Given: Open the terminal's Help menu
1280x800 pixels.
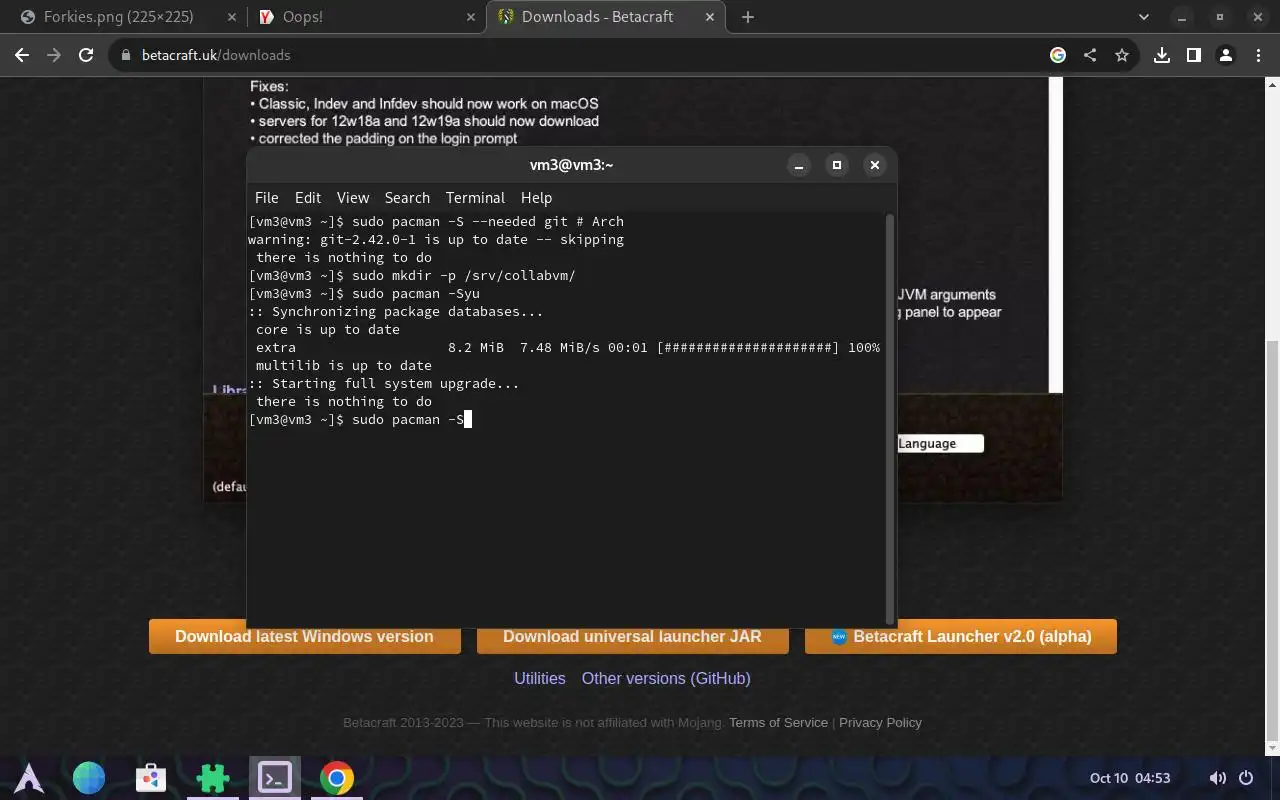Looking at the screenshot, I should coord(536,198).
